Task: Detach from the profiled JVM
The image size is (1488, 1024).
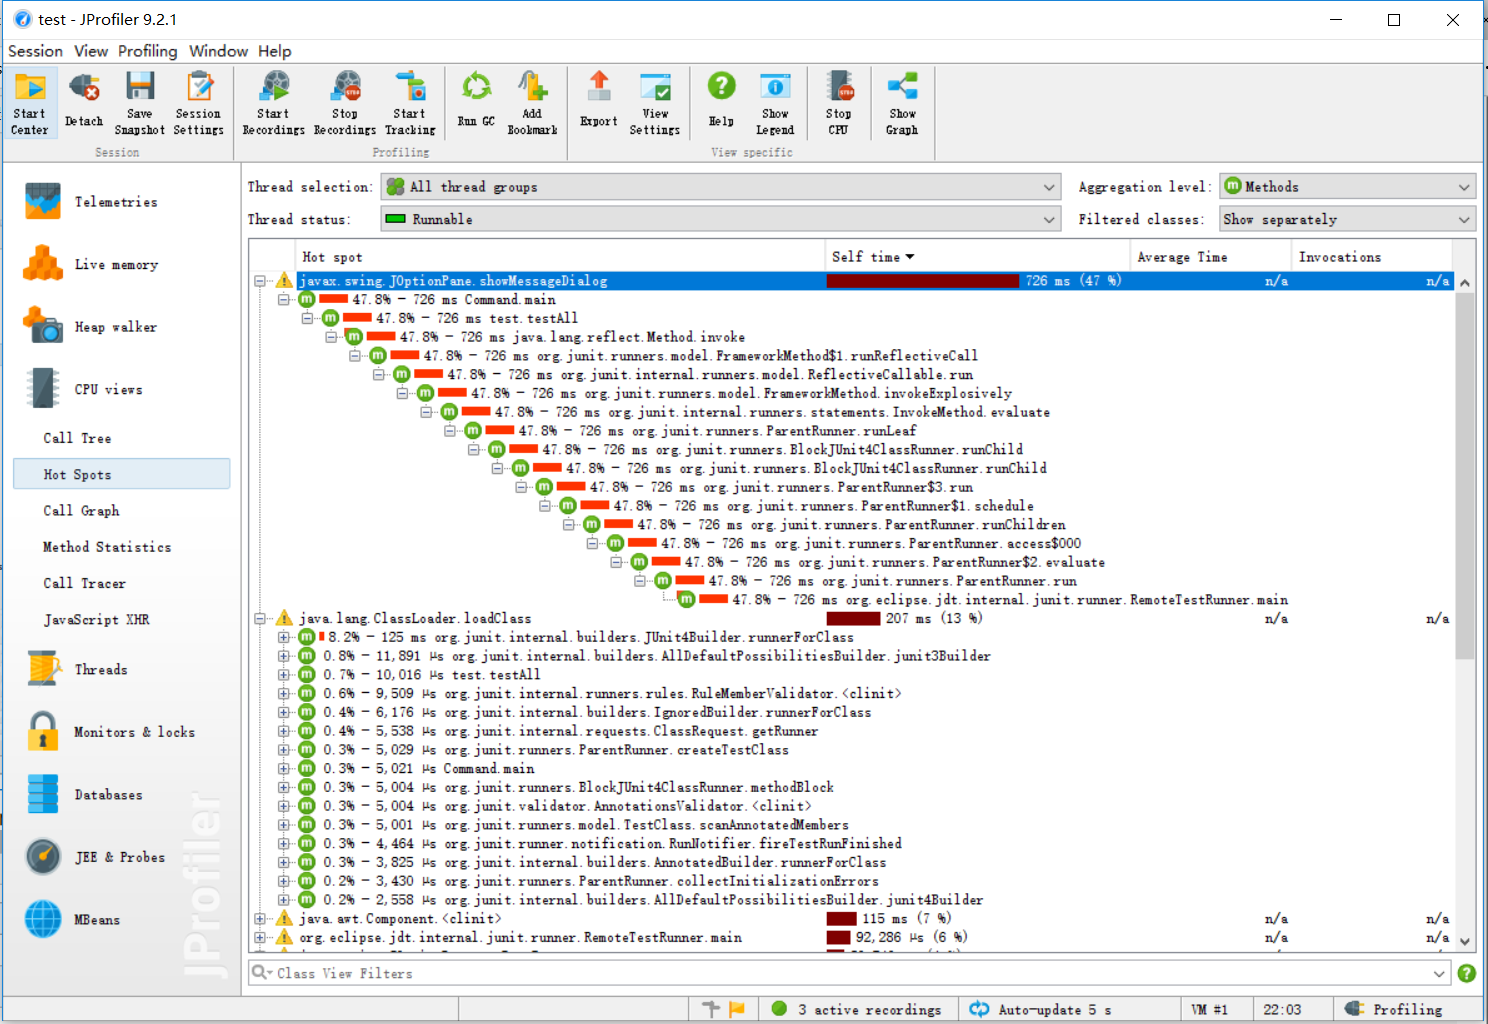Action: 84,103
